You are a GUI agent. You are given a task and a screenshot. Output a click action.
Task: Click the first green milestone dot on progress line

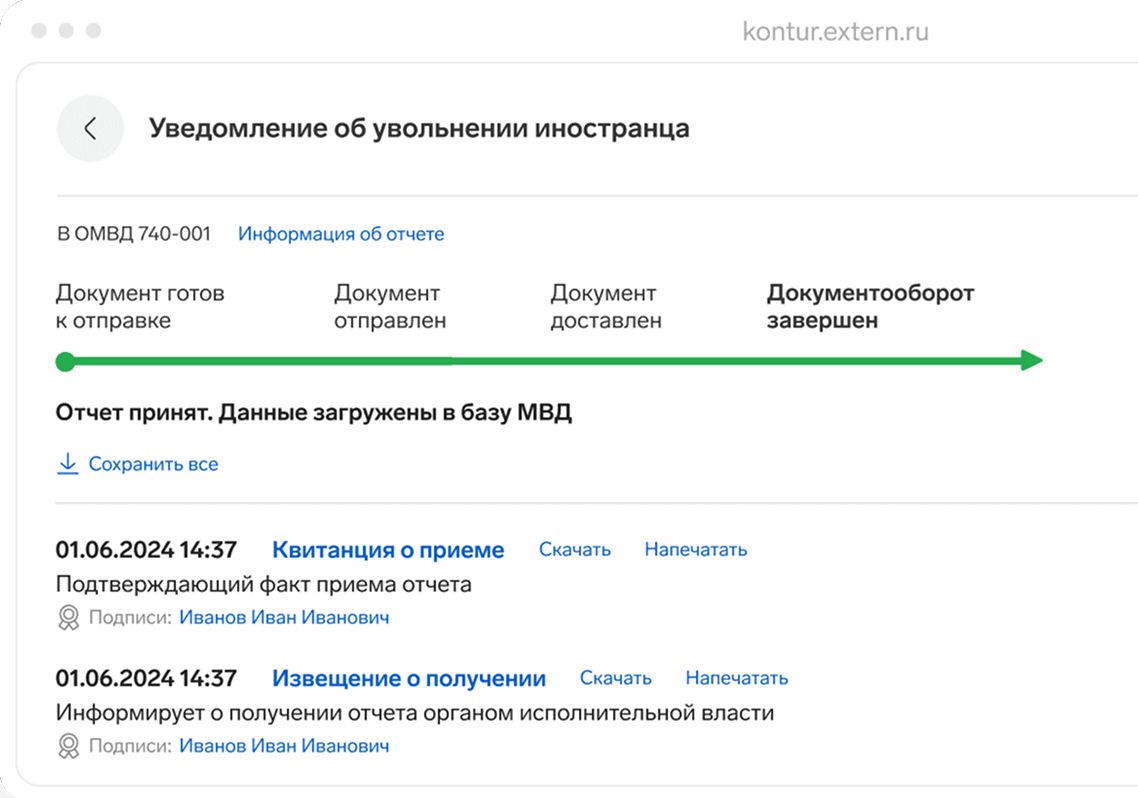point(65,361)
